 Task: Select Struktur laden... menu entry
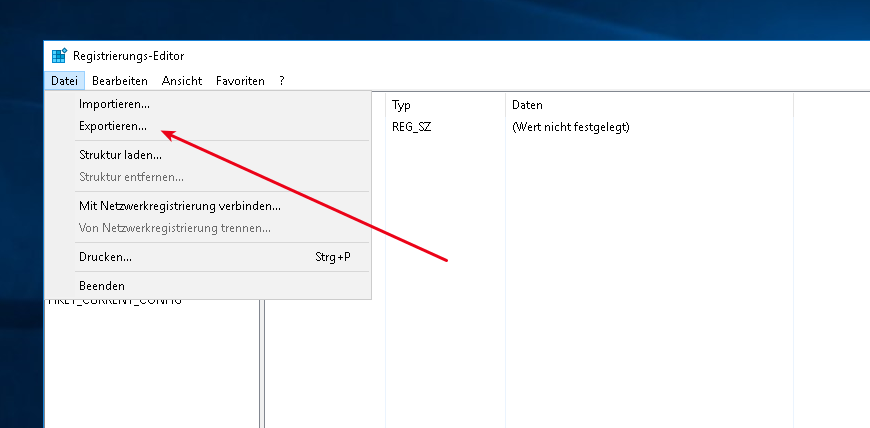208,155
